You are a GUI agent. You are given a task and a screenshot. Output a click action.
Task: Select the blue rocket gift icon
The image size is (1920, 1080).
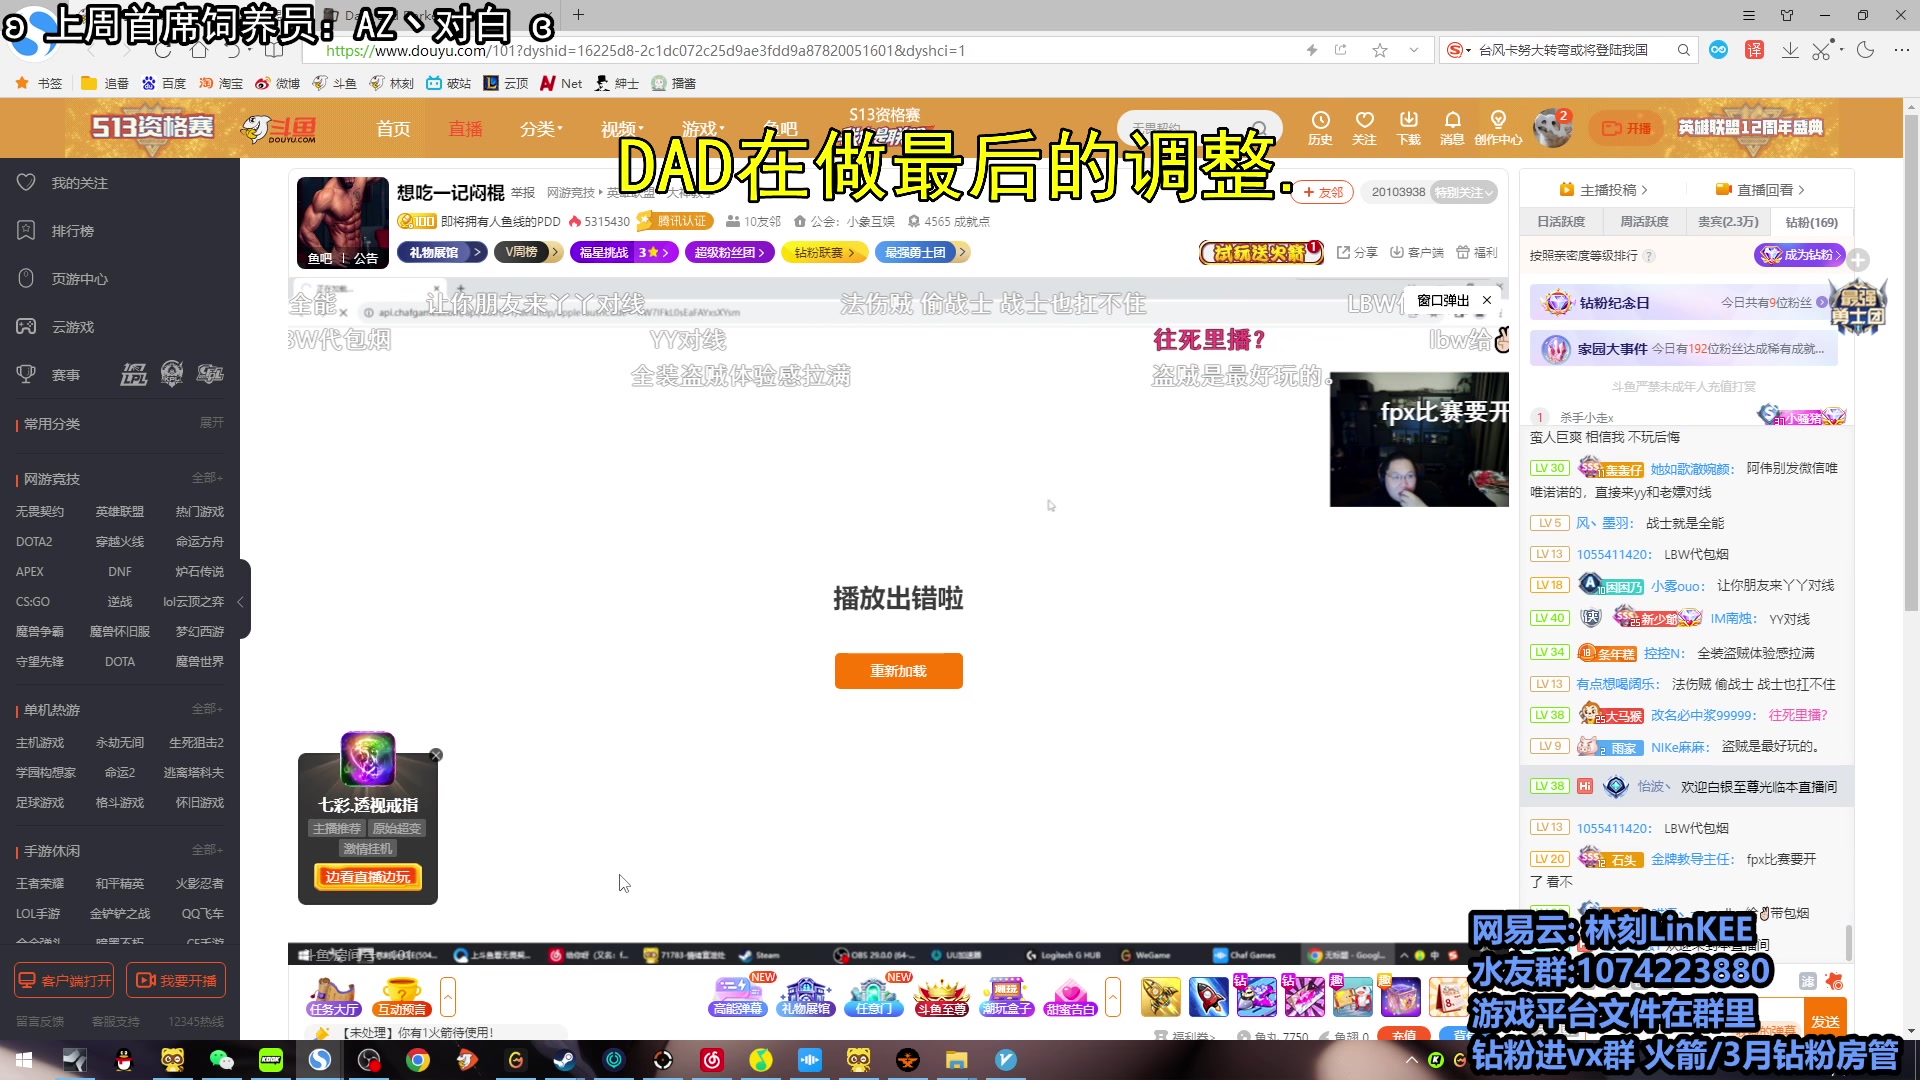1208,996
